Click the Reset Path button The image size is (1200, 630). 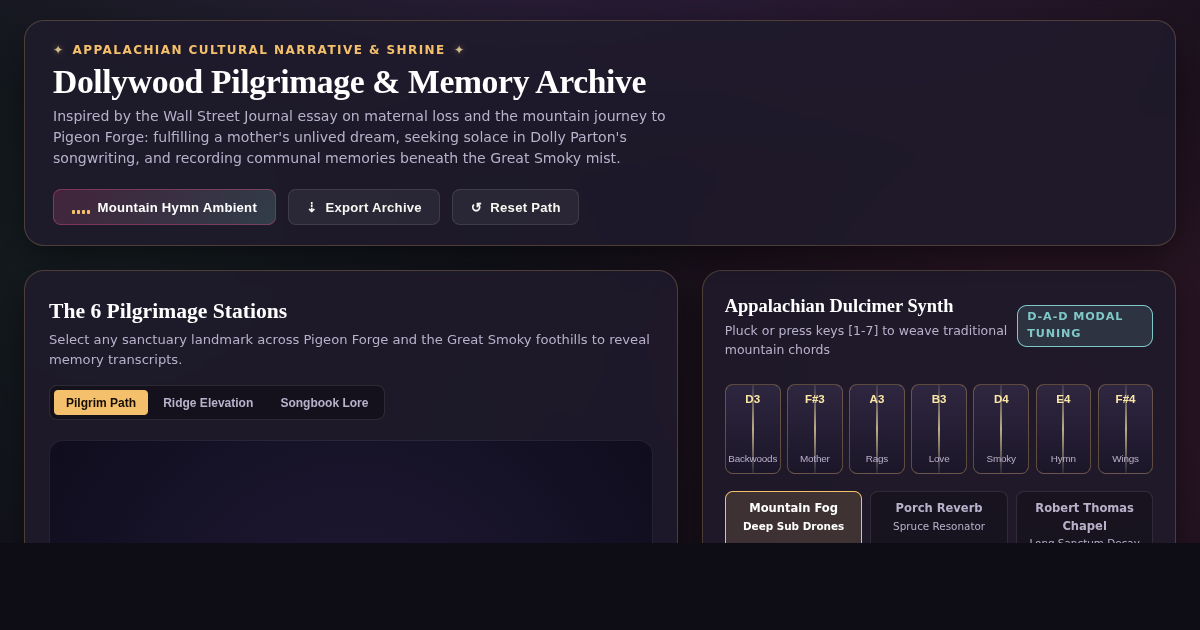[515, 207]
